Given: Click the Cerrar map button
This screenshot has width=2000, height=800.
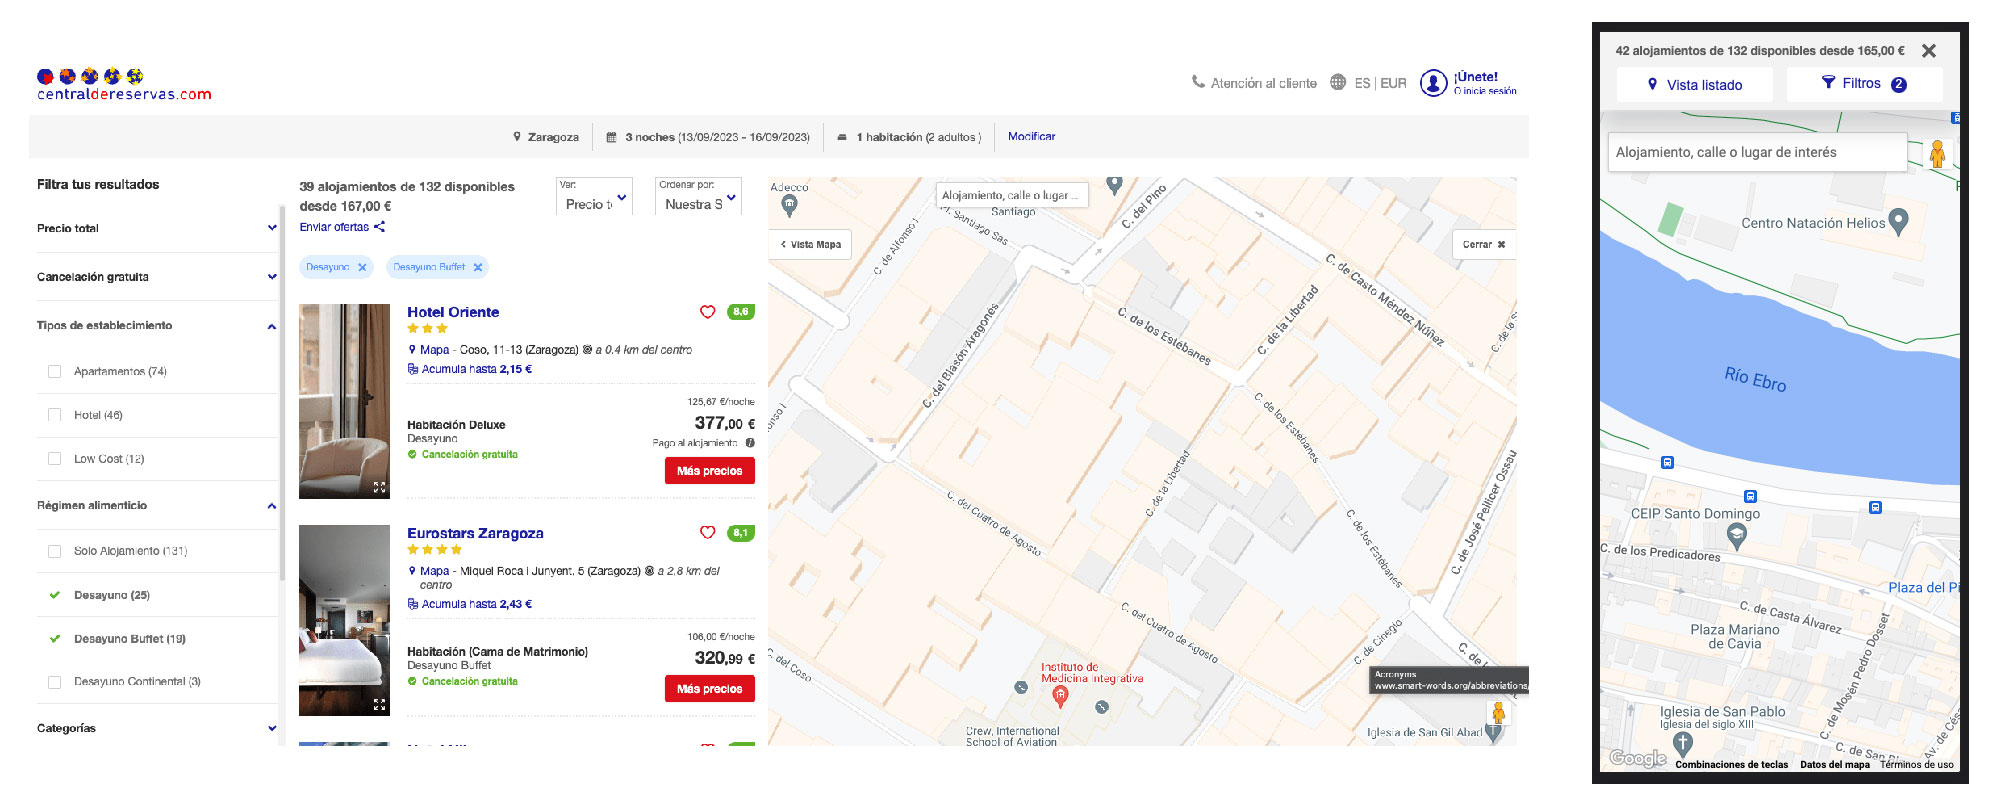Looking at the screenshot, I should tap(1484, 244).
